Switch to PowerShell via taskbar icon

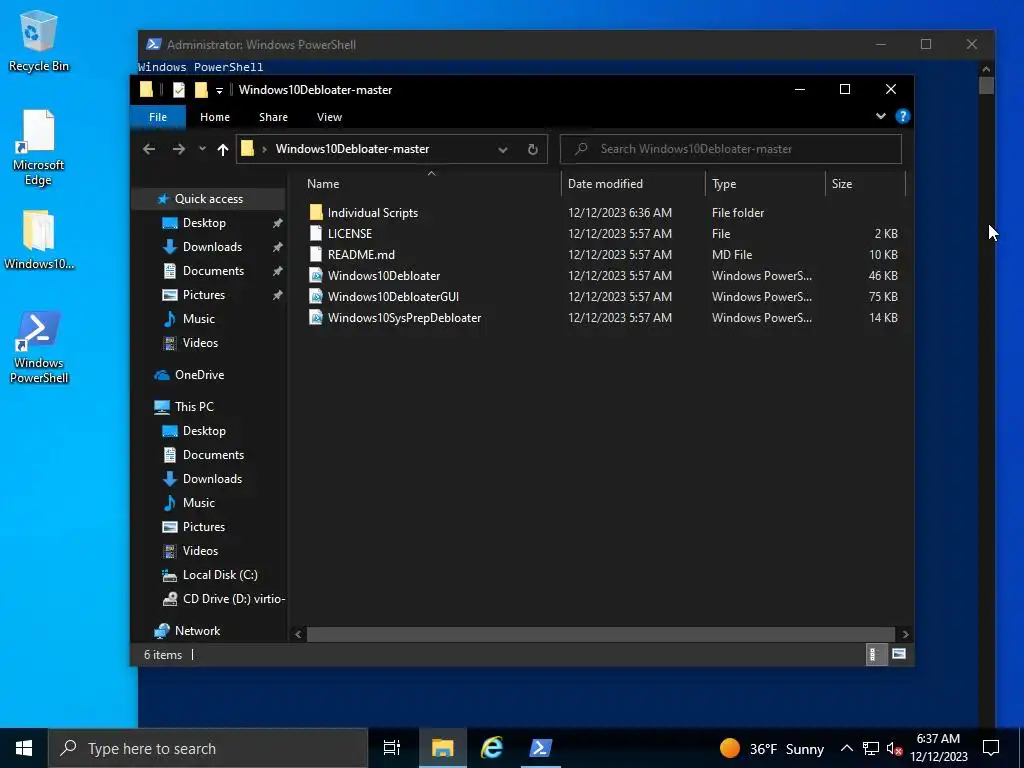tap(541, 748)
